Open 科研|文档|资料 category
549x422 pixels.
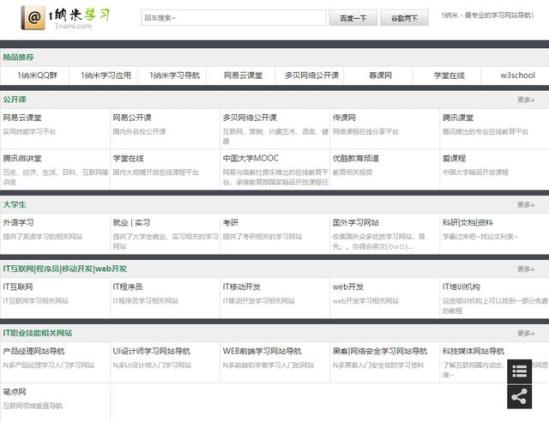[x=468, y=222]
